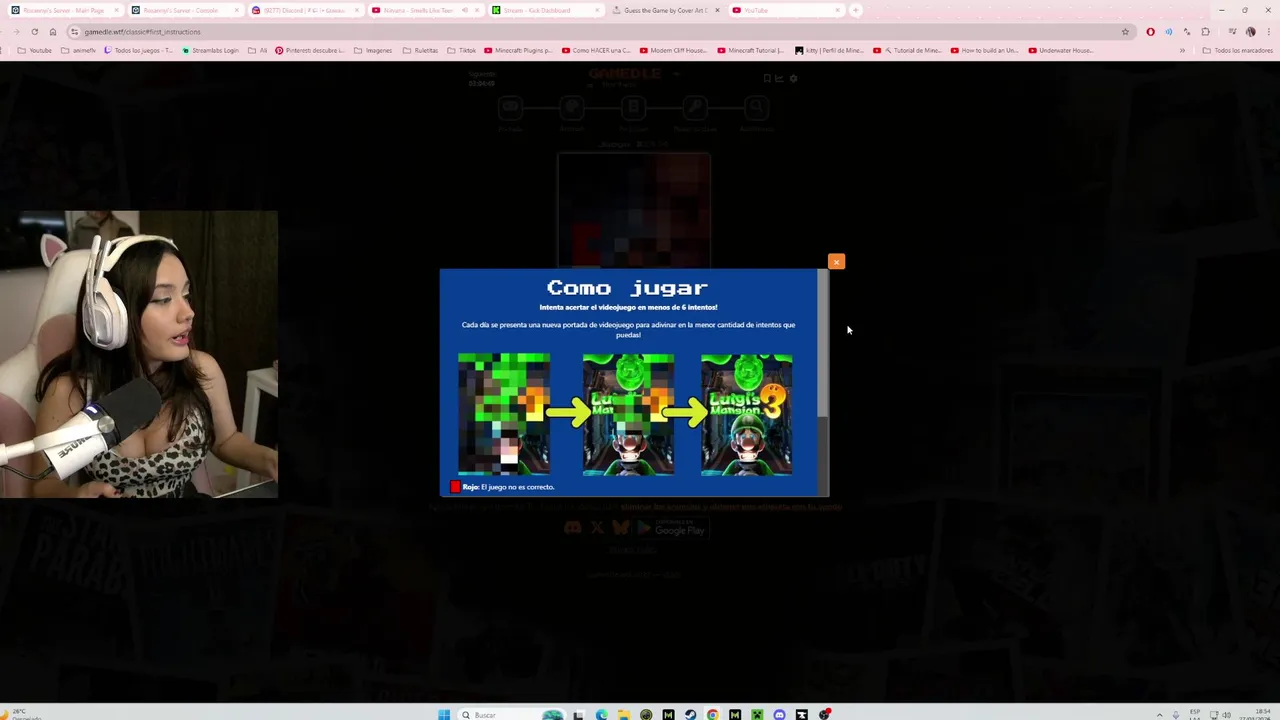The height and width of the screenshot is (720, 1280).
Task: Open Discord from the taskbar
Action: pos(779,714)
